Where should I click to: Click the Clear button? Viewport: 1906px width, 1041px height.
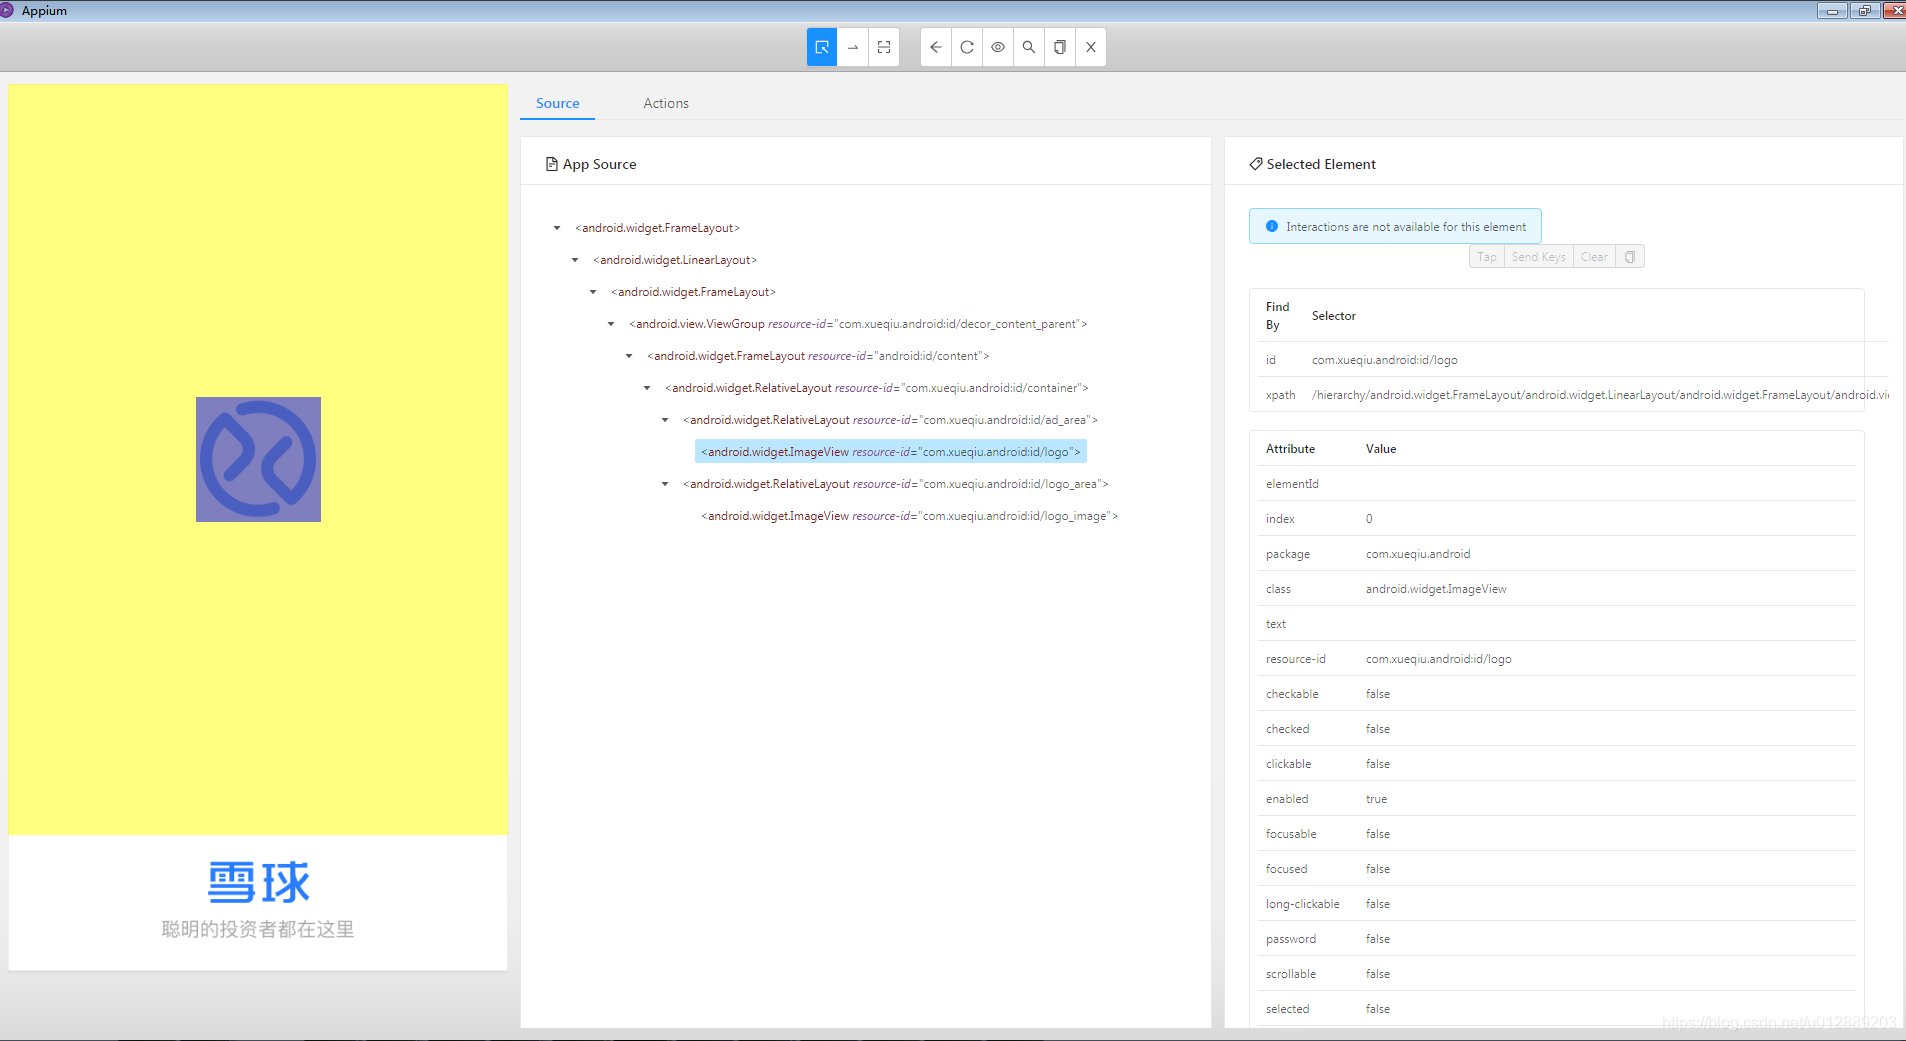[x=1594, y=257]
